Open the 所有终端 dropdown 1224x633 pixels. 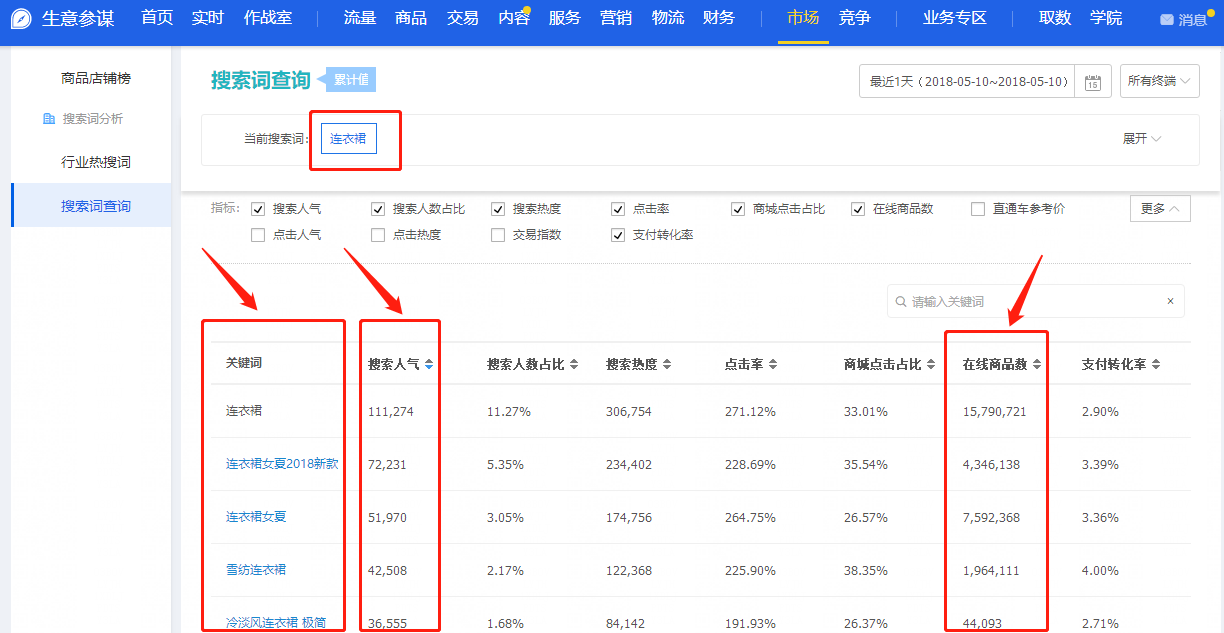[x=1159, y=81]
